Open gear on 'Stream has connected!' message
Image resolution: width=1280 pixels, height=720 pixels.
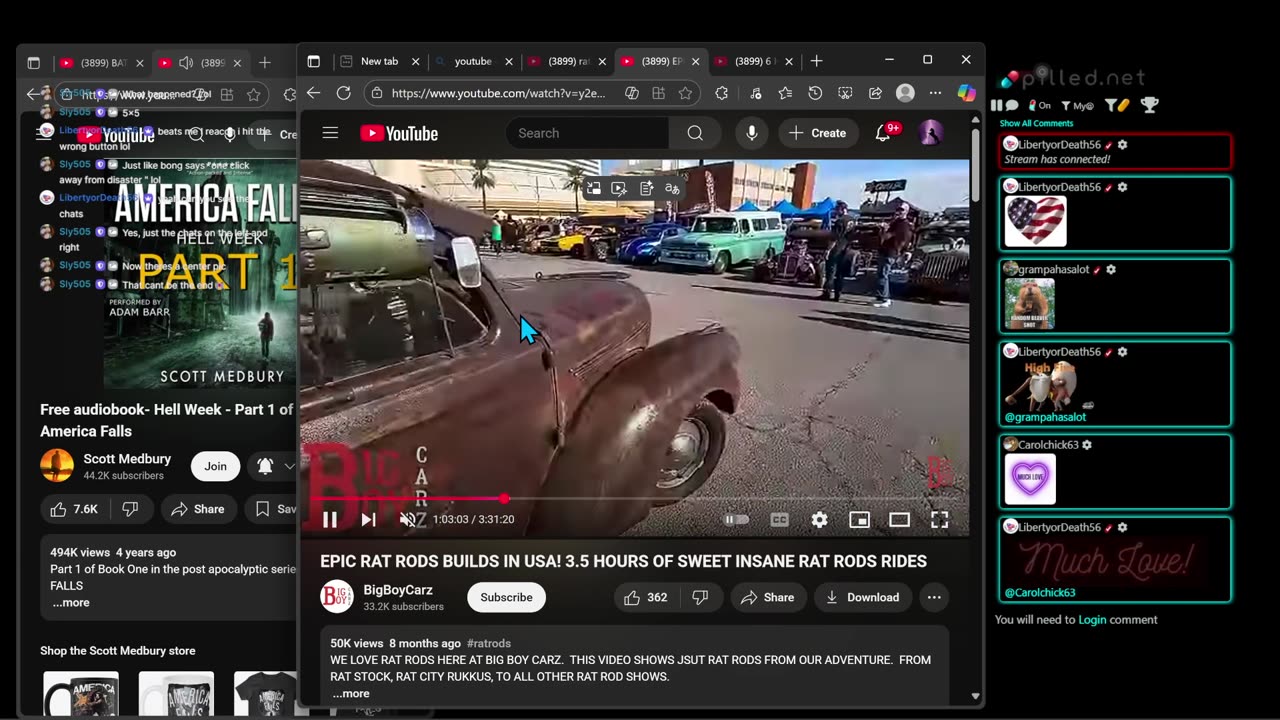click(1122, 145)
